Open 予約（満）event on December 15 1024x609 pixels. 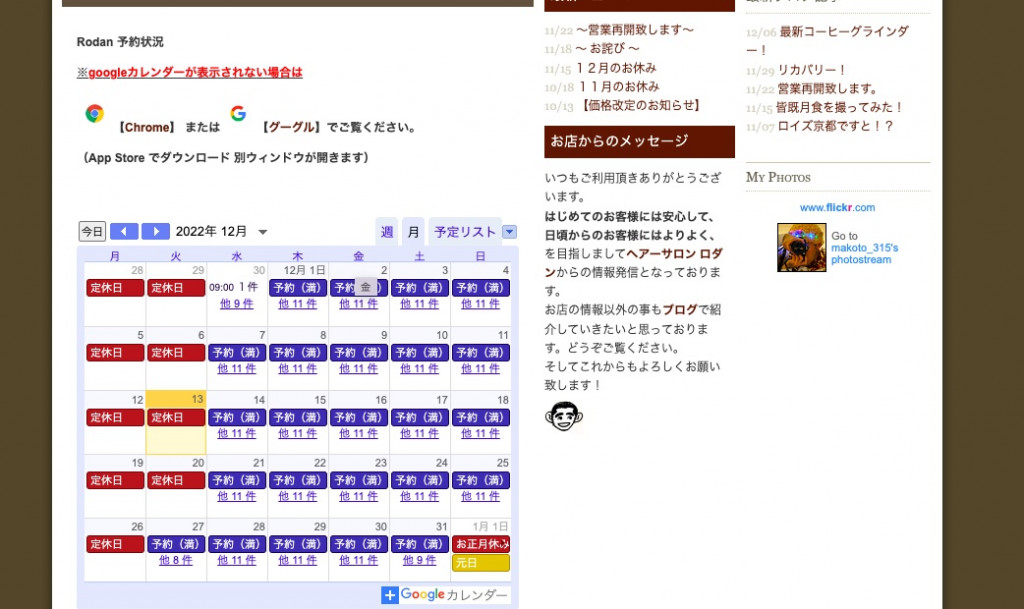[x=297, y=417]
